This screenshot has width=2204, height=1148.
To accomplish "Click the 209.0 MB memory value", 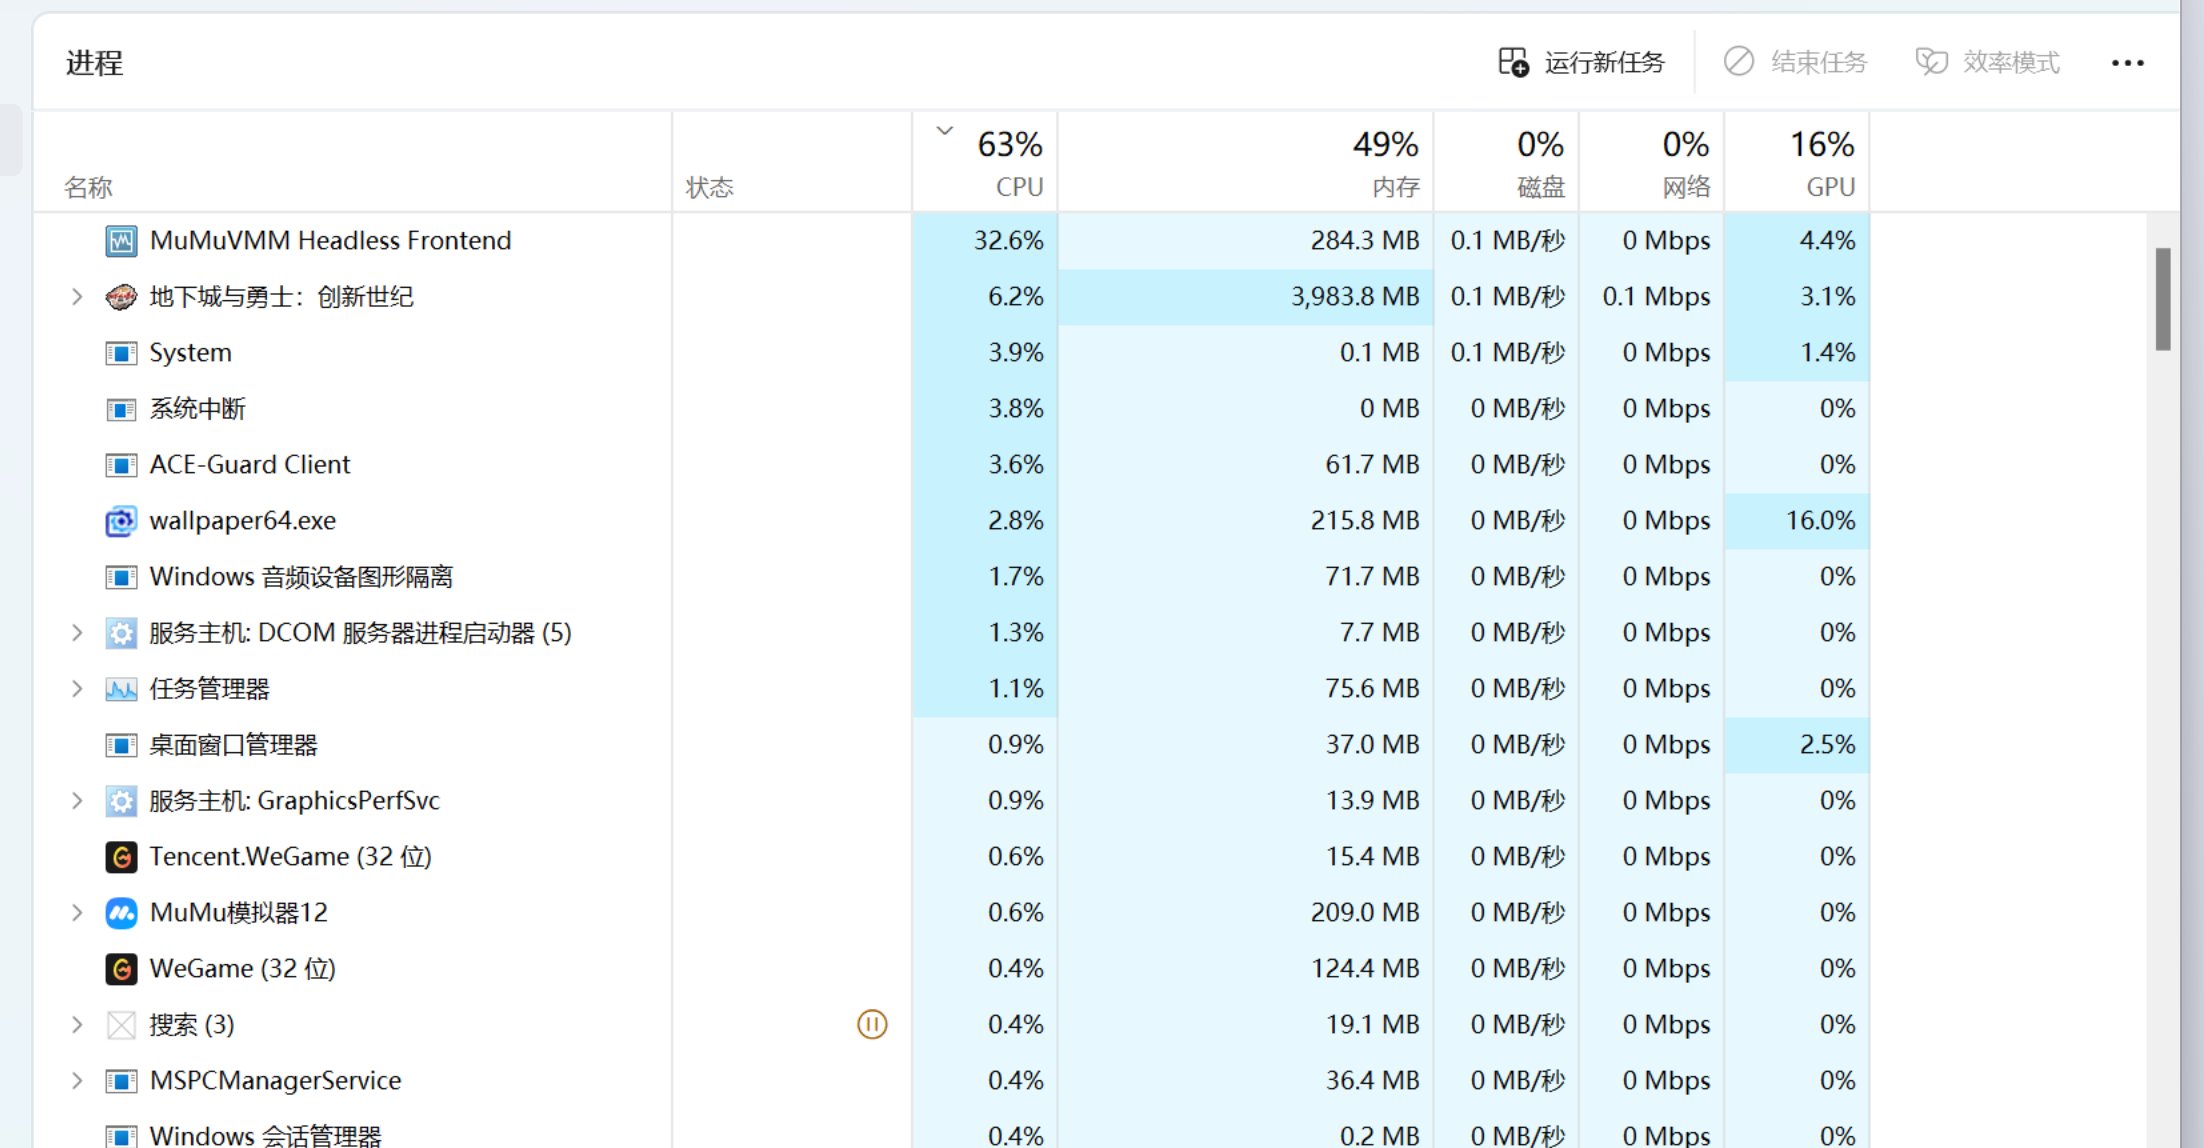I will (x=1365, y=913).
